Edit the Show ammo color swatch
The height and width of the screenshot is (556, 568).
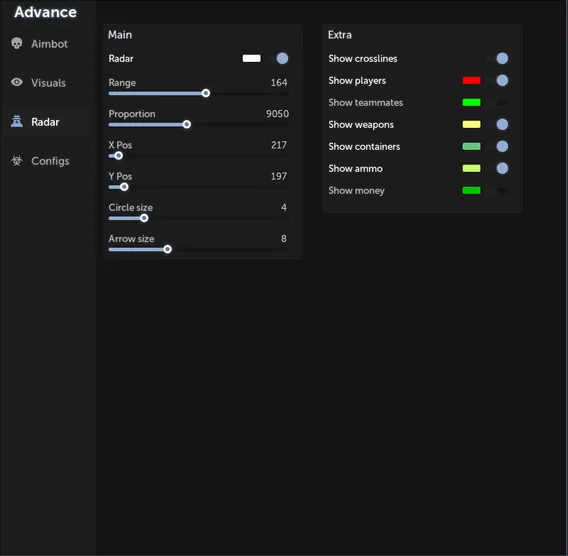(471, 168)
